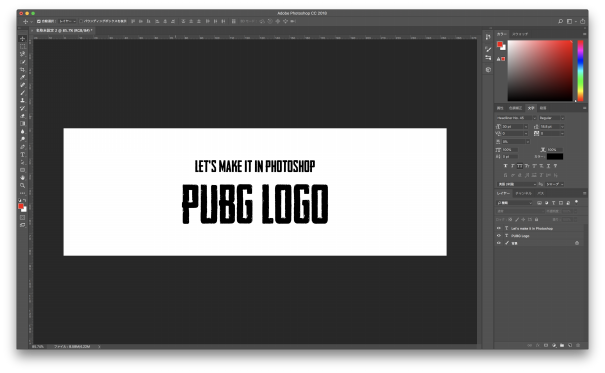
Task: Select the Zoom tool in the toolbox
Action: click(22, 186)
